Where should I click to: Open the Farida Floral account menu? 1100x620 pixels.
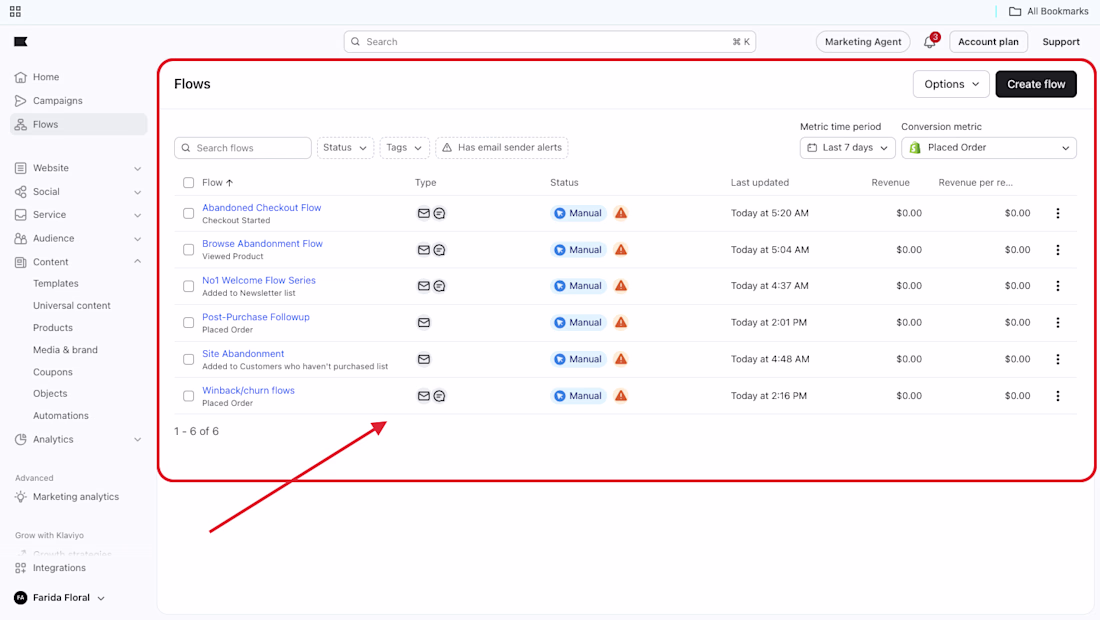point(60,598)
